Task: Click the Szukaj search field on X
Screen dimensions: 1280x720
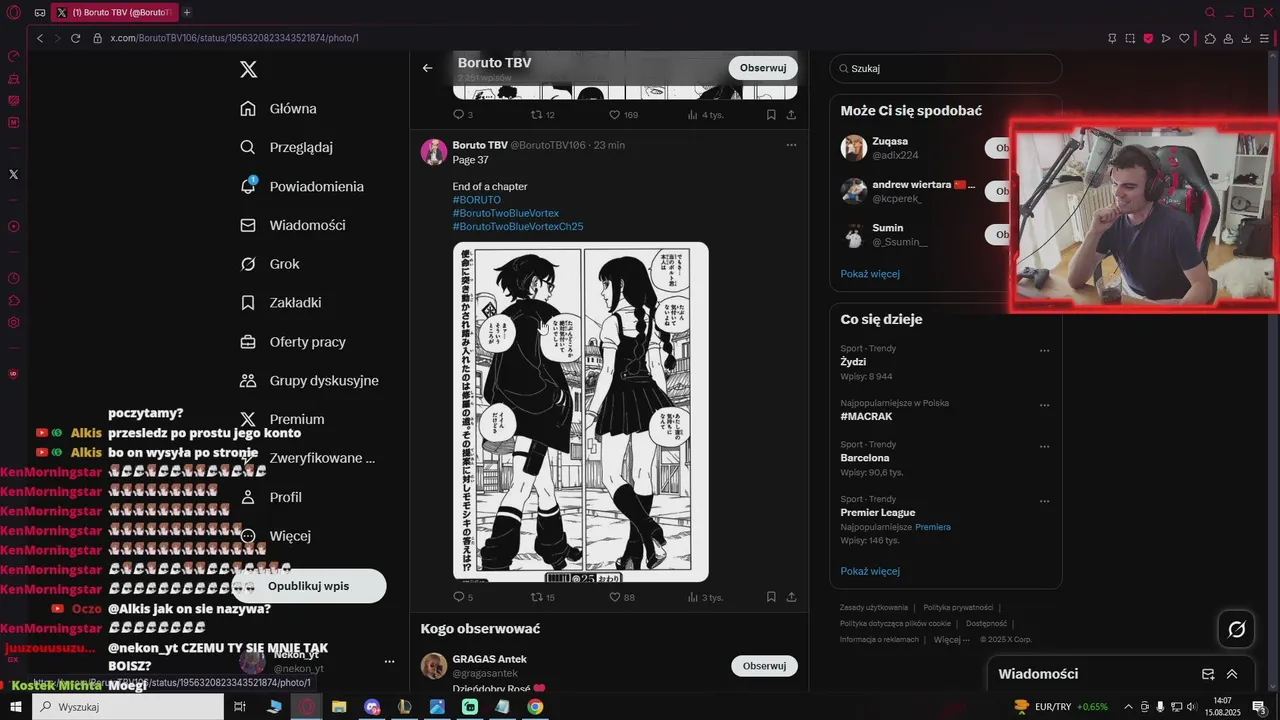Action: pyautogui.click(x=945, y=69)
